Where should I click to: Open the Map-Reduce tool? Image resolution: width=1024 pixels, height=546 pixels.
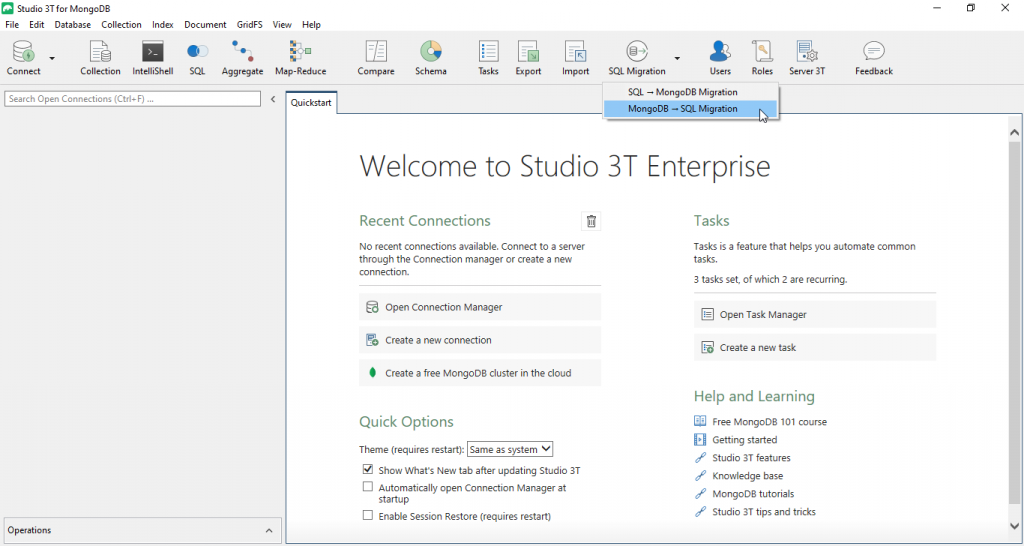click(x=300, y=58)
